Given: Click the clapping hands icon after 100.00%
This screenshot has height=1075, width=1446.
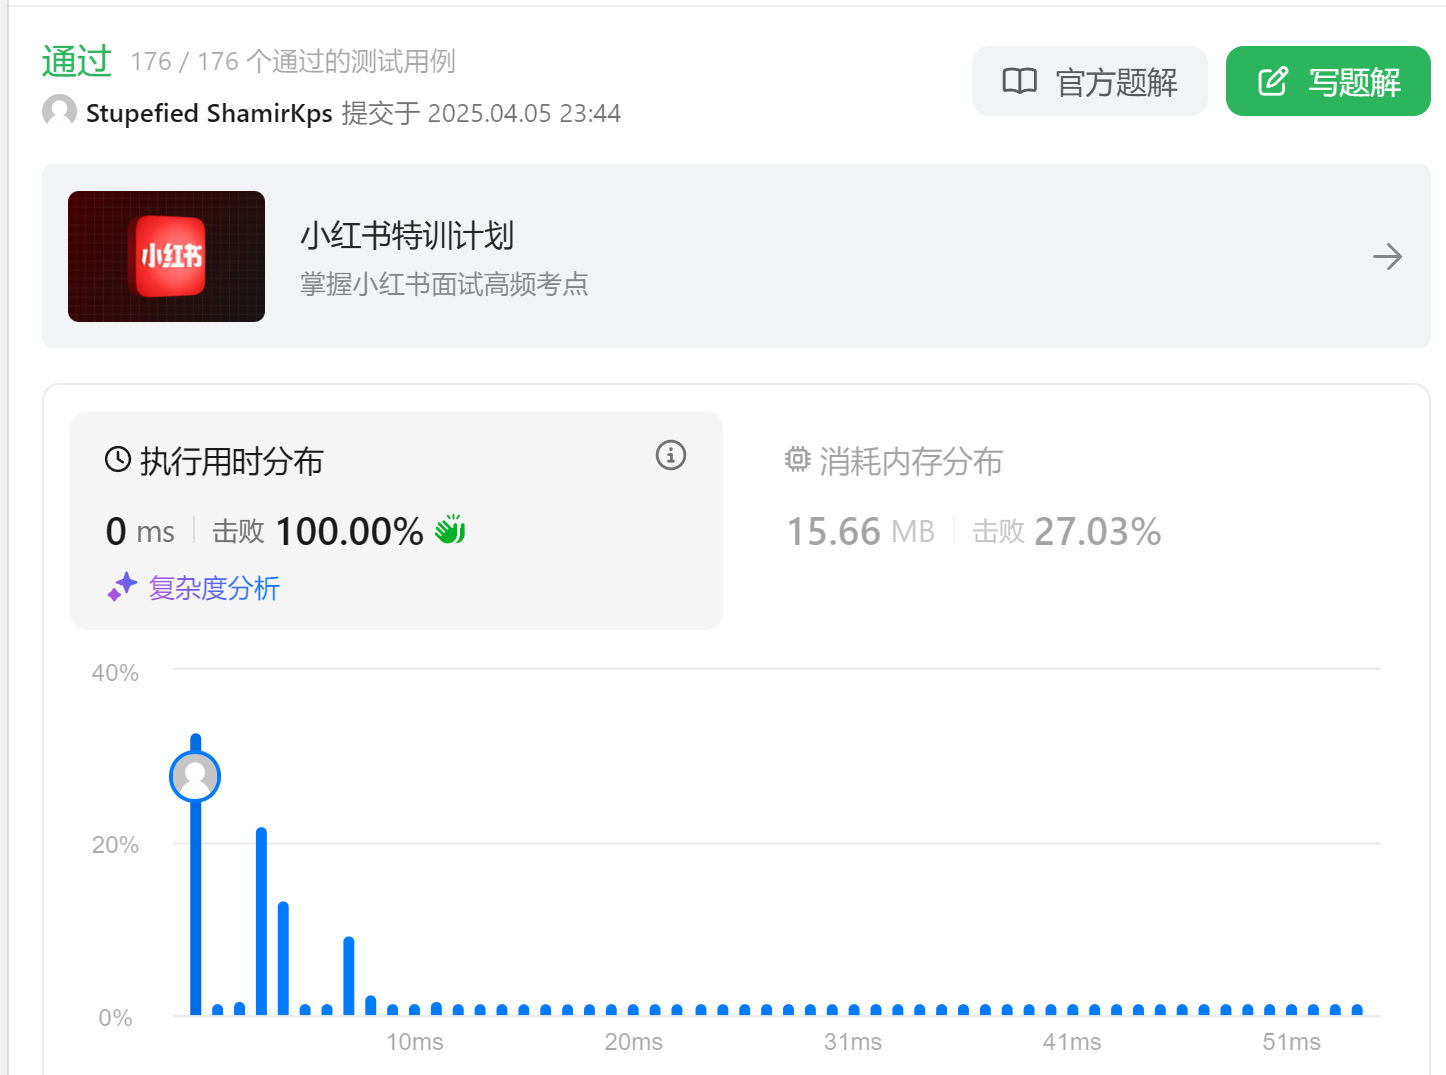Looking at the screenshot, I should click(450, 530).
